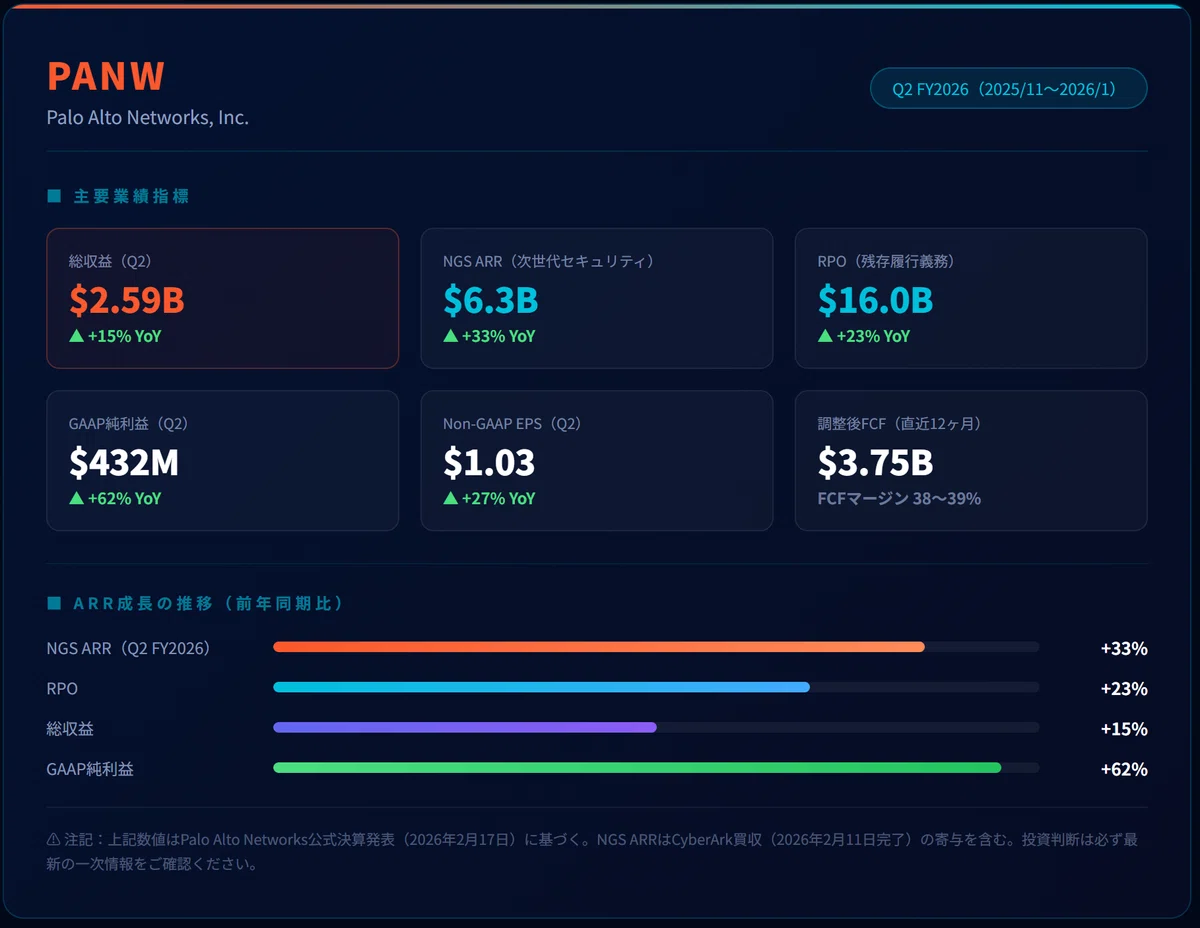Image resolution: width=1200 pixels, height=928 pixels.
Task: Click the green up-triangle in the 総収益 card
Action: pyautogui.click(x=76, y=336)
